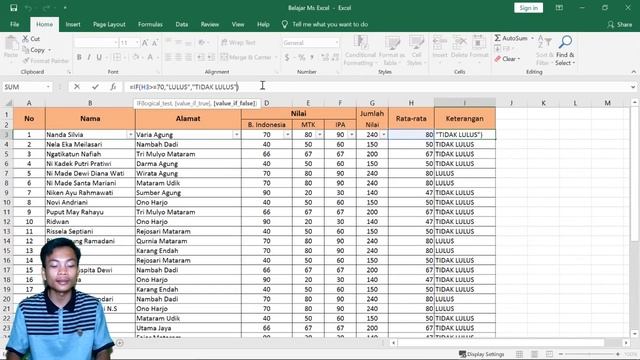This screenshot has height=360, width=640.
Task: Click Merge & Center
Action: tap(246, 57)
